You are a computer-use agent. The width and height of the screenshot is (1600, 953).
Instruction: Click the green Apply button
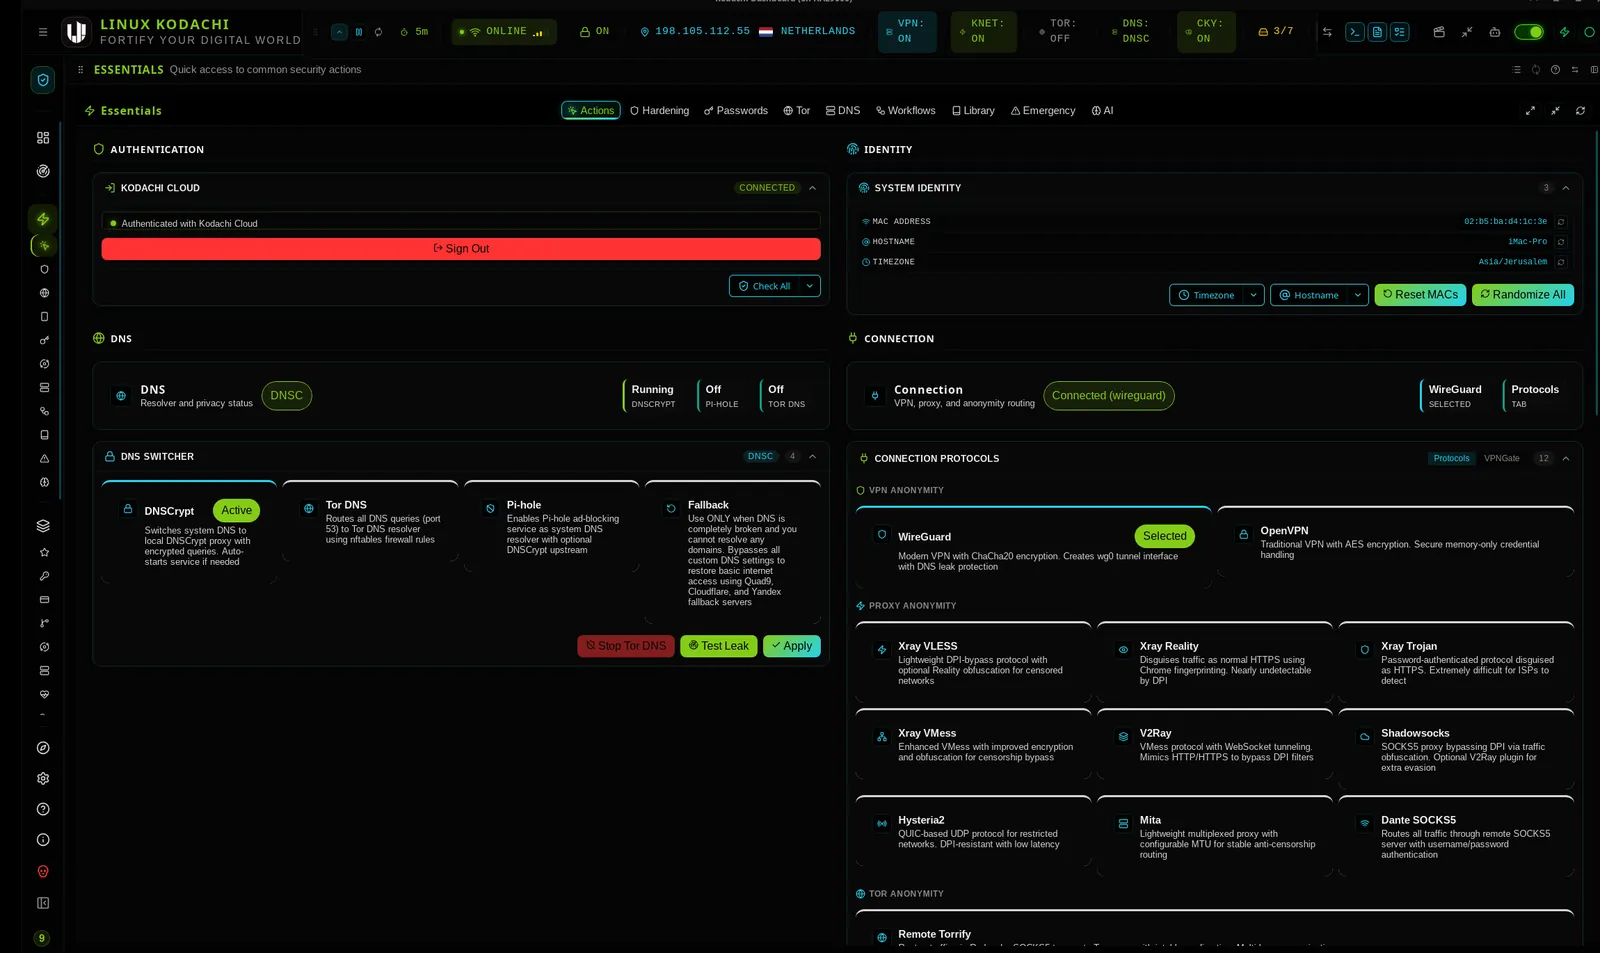pos(792,646)
